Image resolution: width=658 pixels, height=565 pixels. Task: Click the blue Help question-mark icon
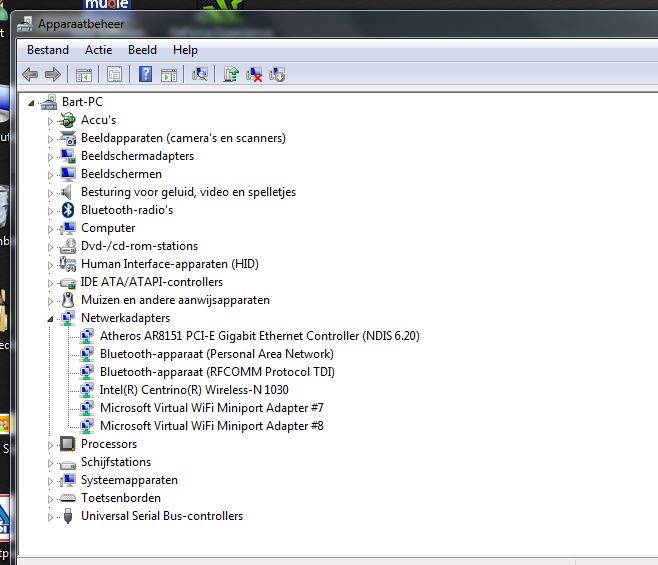pyautogui.click(x=145, y=74)
